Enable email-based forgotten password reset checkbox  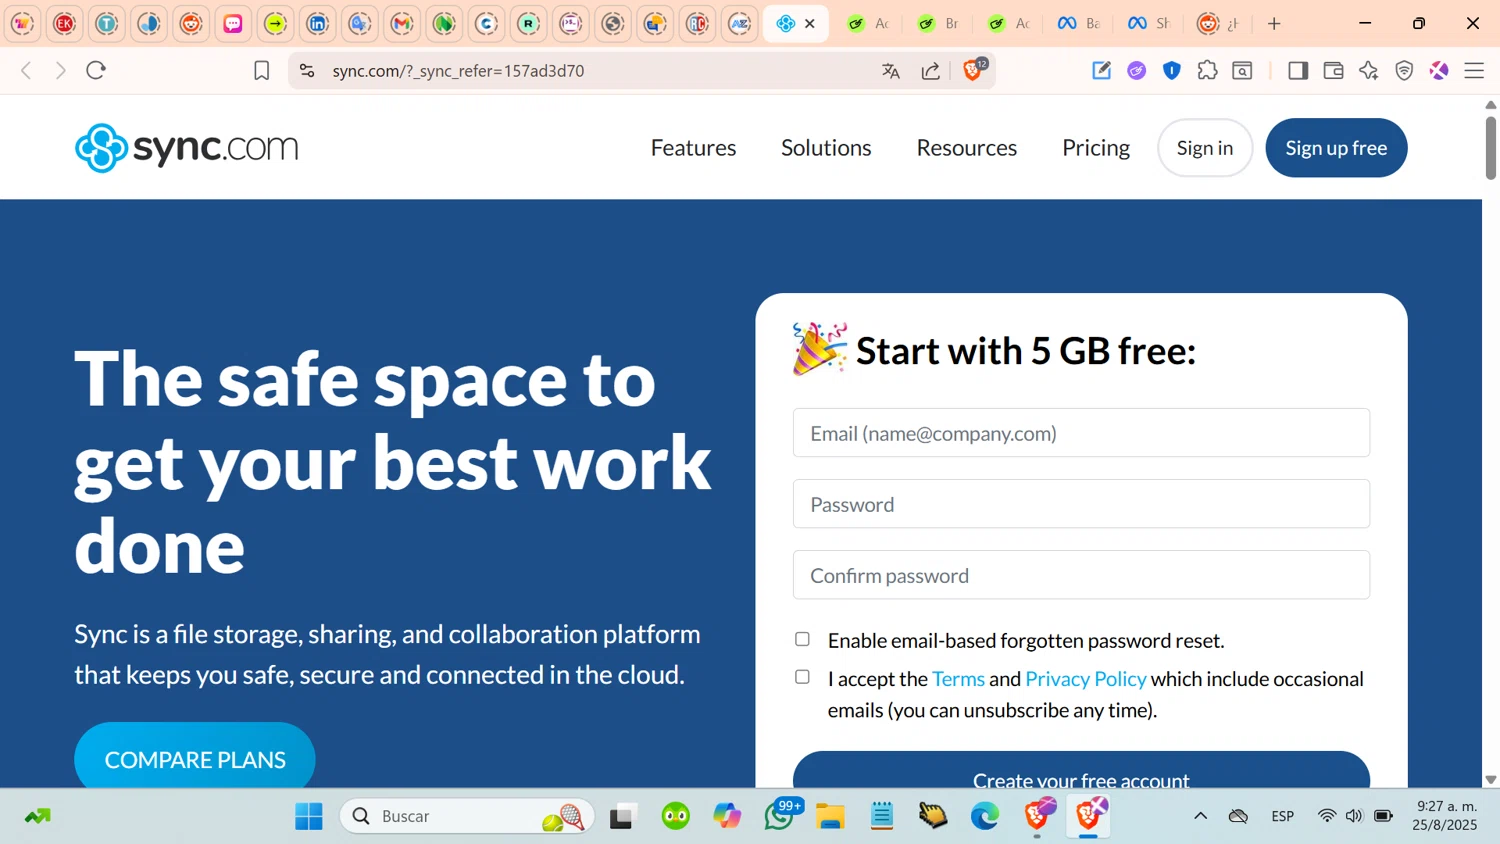[x=802, y=639]
